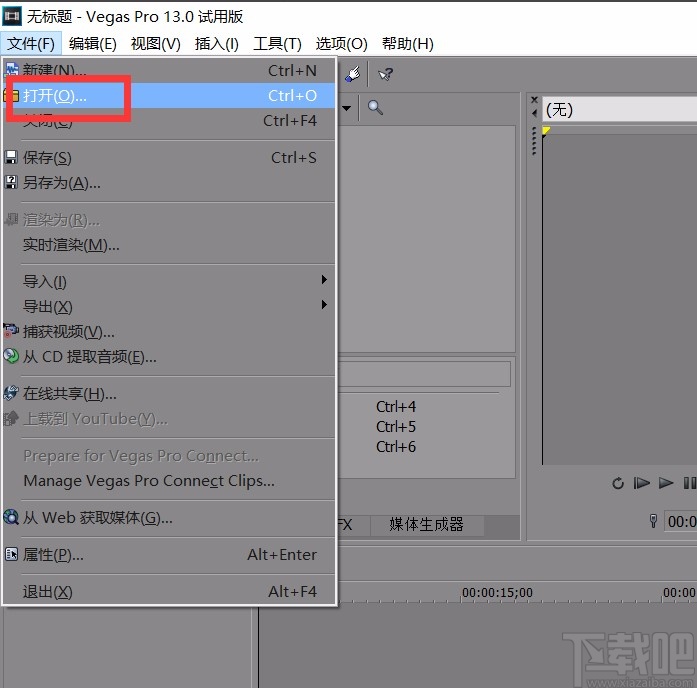697x688 pixels.
Task: Select 保存(S) menu entry
Action: tap(169, 157)
